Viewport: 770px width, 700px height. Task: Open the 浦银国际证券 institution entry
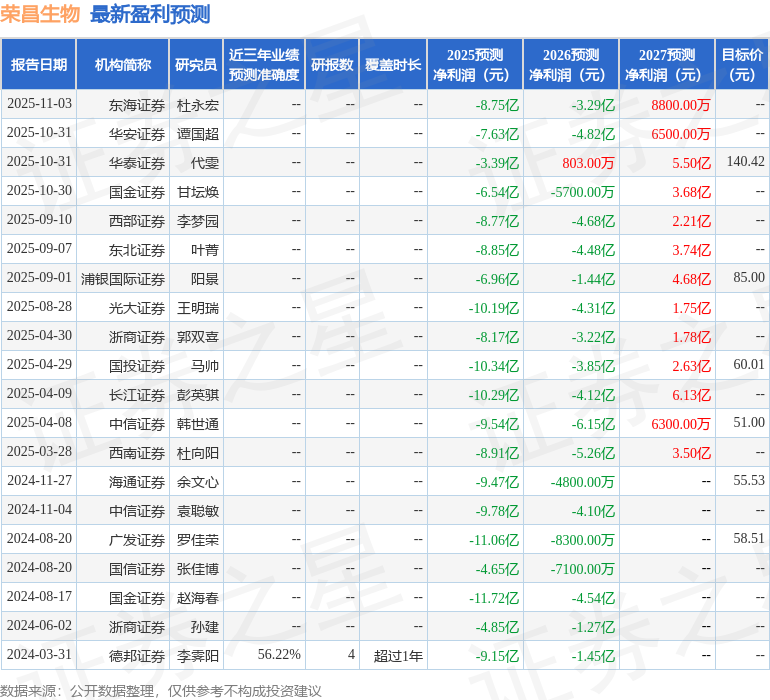(123, 278)
